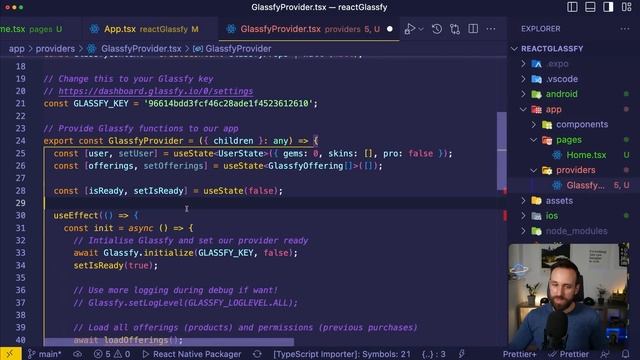640x360 pixels.
Task: Open notifications bell icon
Action: click(625, 354)
